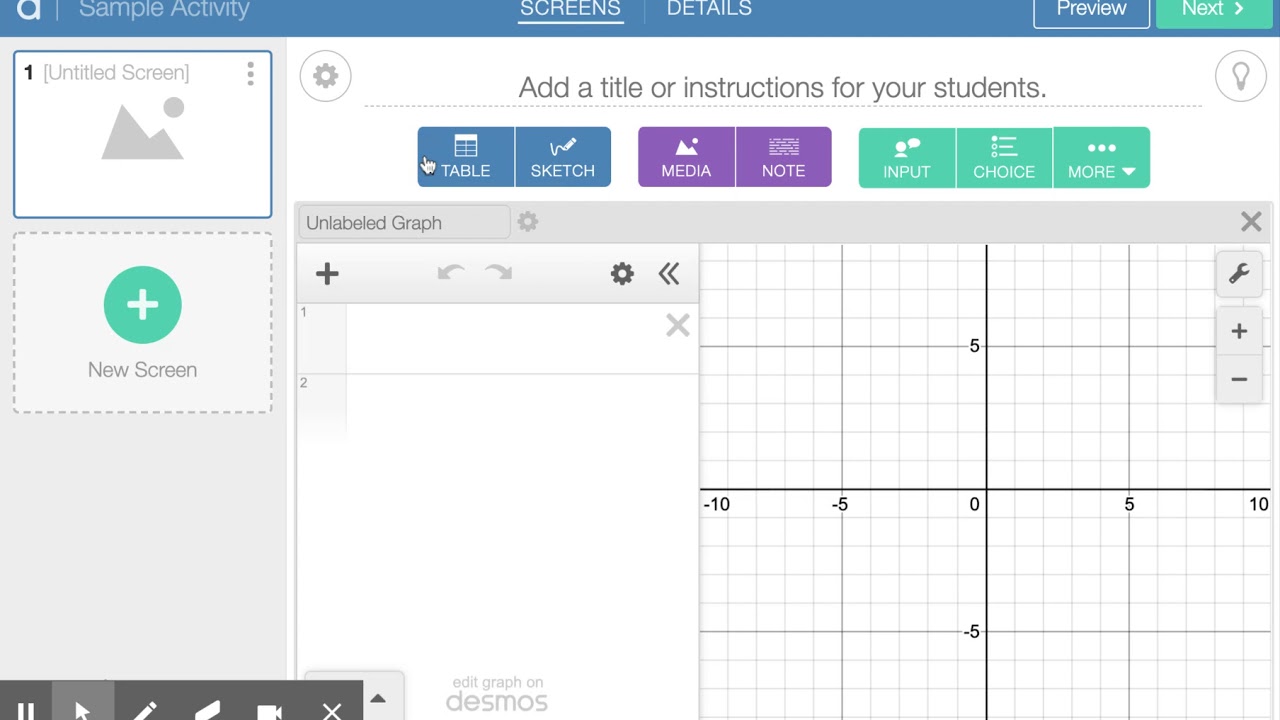The image size is (1280, 720).
Task: Redo graph edit
Action: [498, 274]
